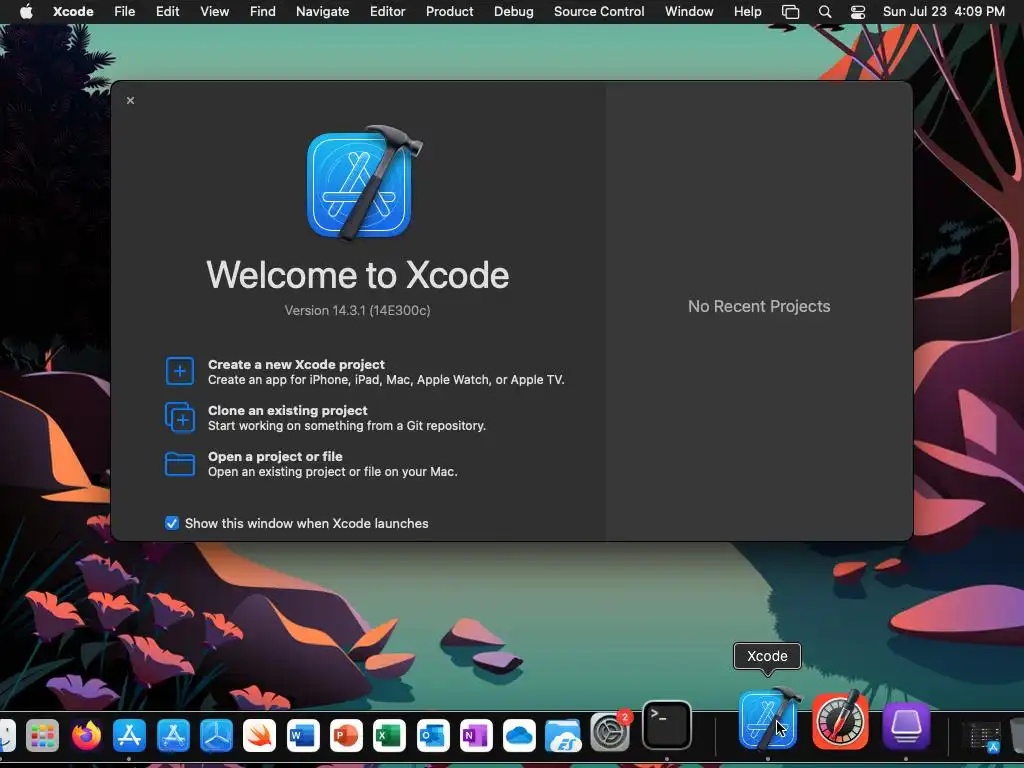Open the View menu
The image size is (1024, 768).
coord(214,12)
